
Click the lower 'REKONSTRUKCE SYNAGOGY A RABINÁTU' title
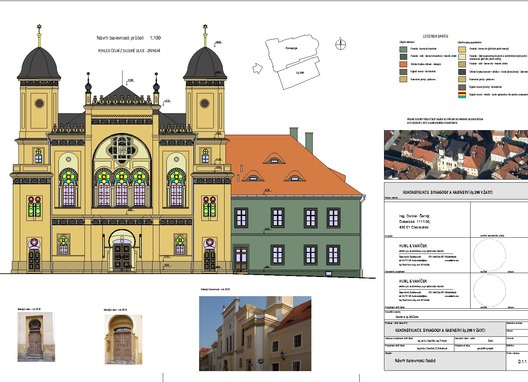tap(440, 330)
